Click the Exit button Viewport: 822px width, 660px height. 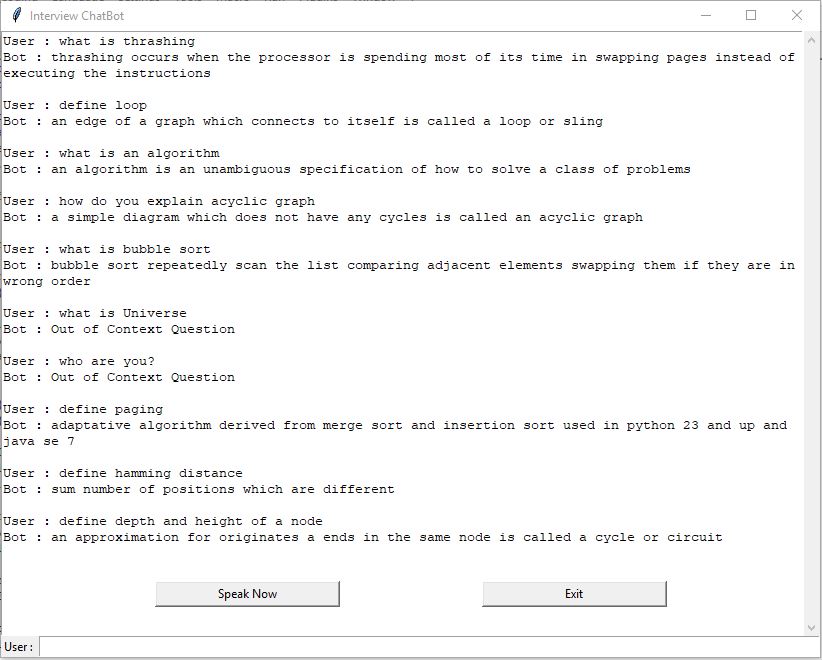[x=574, y=594]
